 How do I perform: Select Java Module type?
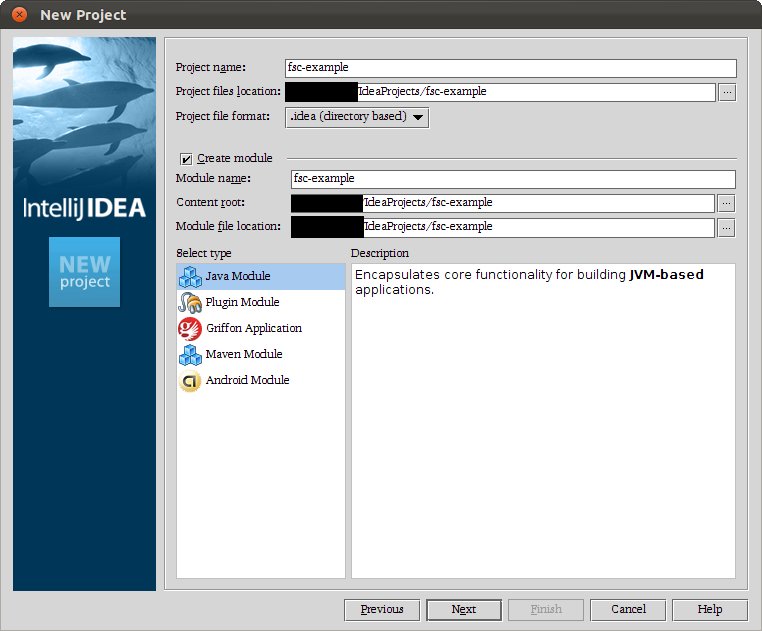[x=261, y=277]
